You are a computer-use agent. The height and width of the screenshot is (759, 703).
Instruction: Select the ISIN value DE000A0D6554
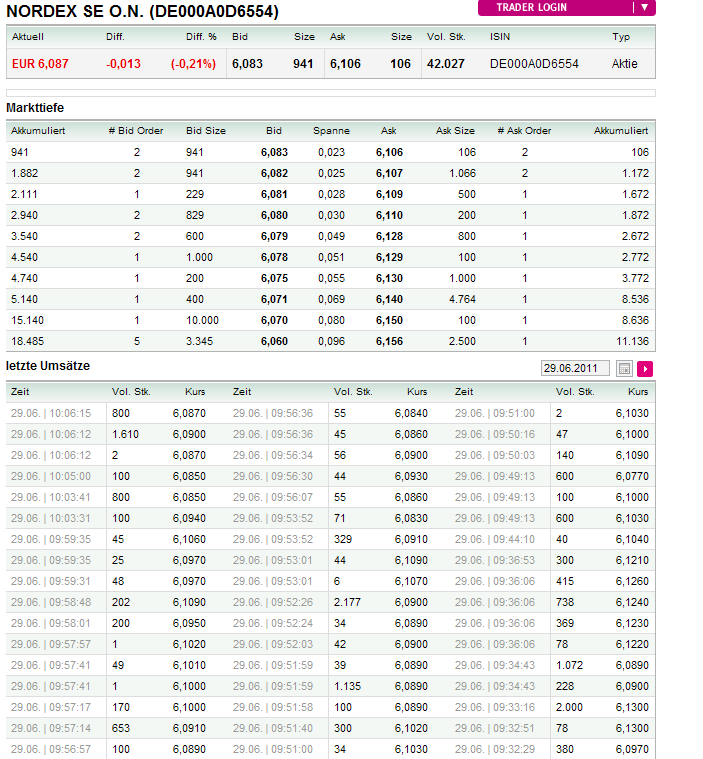[534, 64]
